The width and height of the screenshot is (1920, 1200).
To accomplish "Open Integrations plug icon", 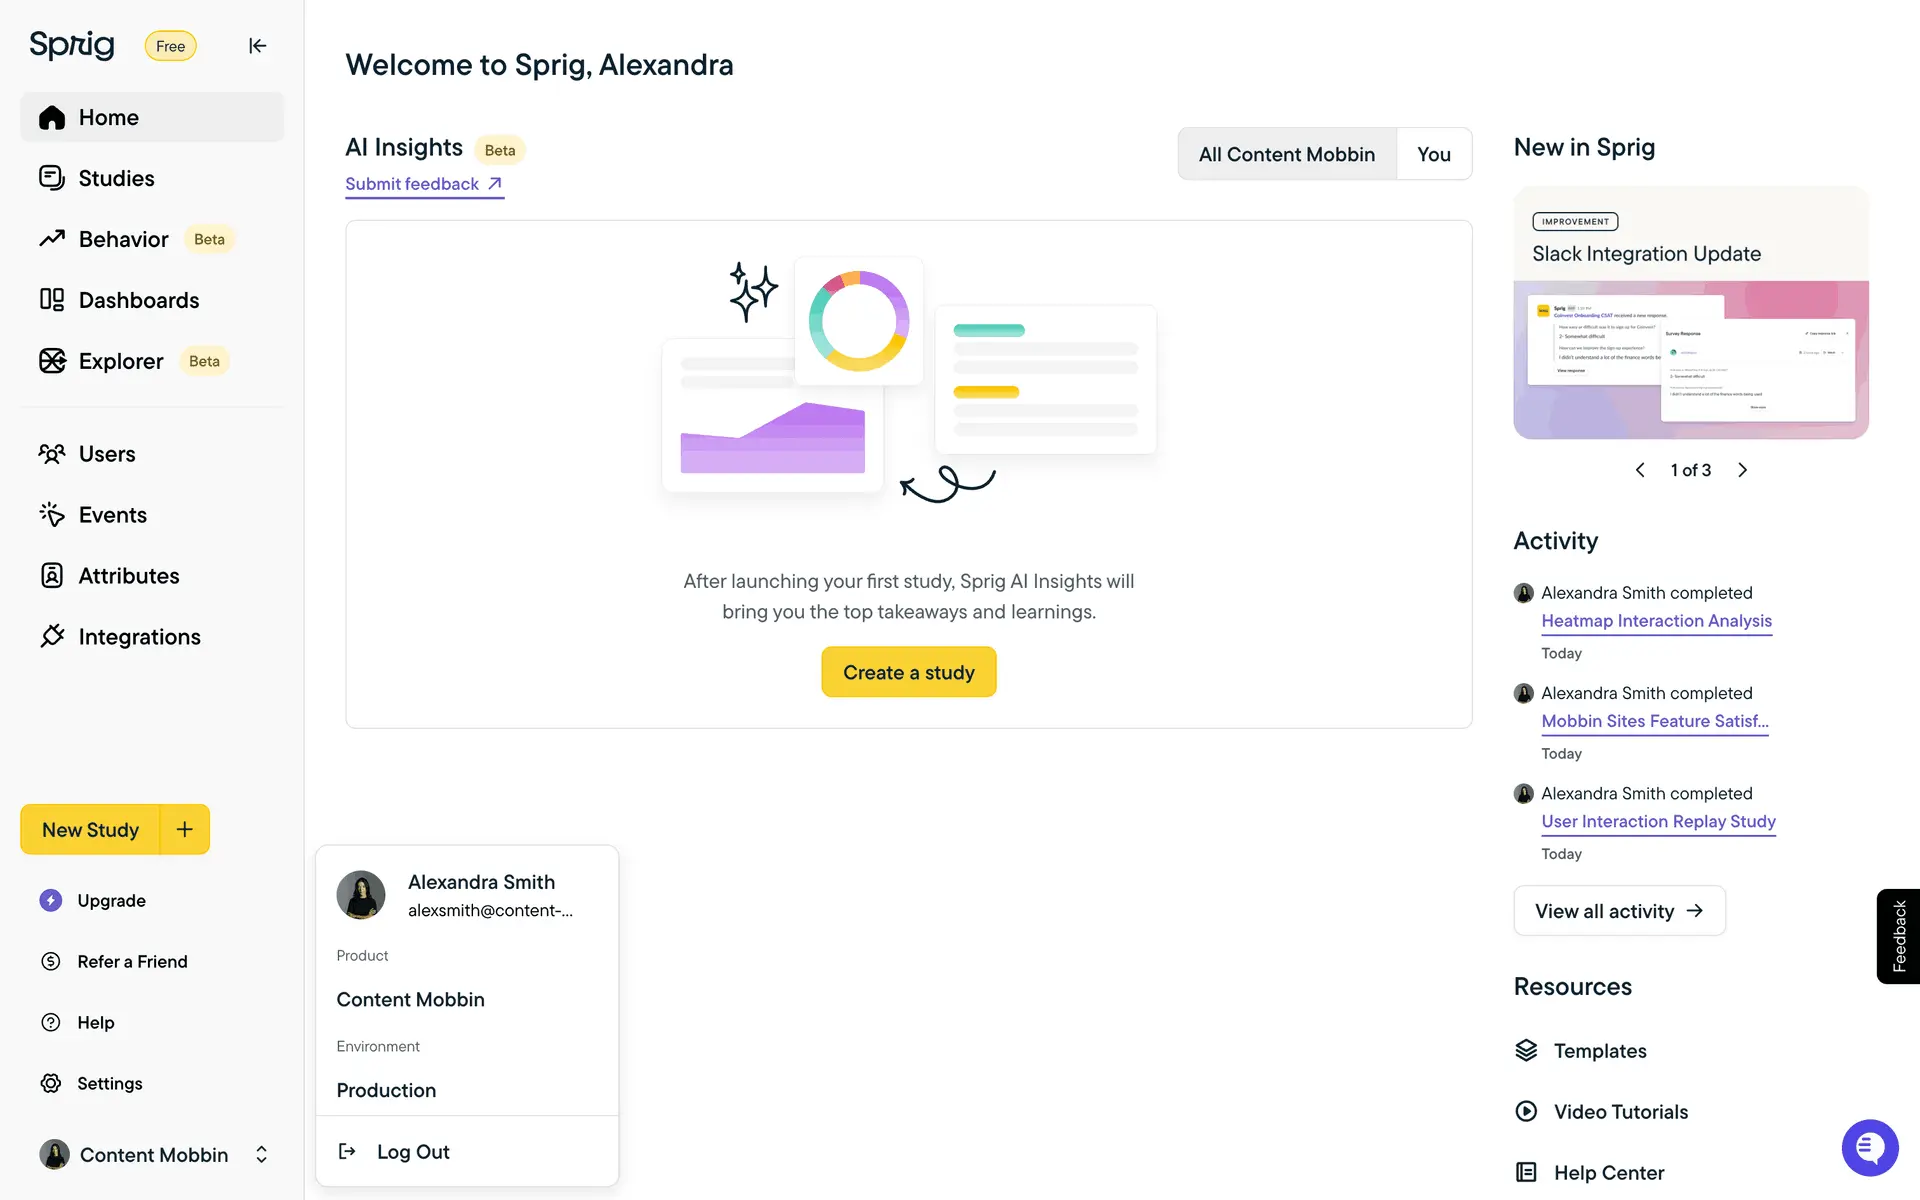I will [x=52, y=637].
